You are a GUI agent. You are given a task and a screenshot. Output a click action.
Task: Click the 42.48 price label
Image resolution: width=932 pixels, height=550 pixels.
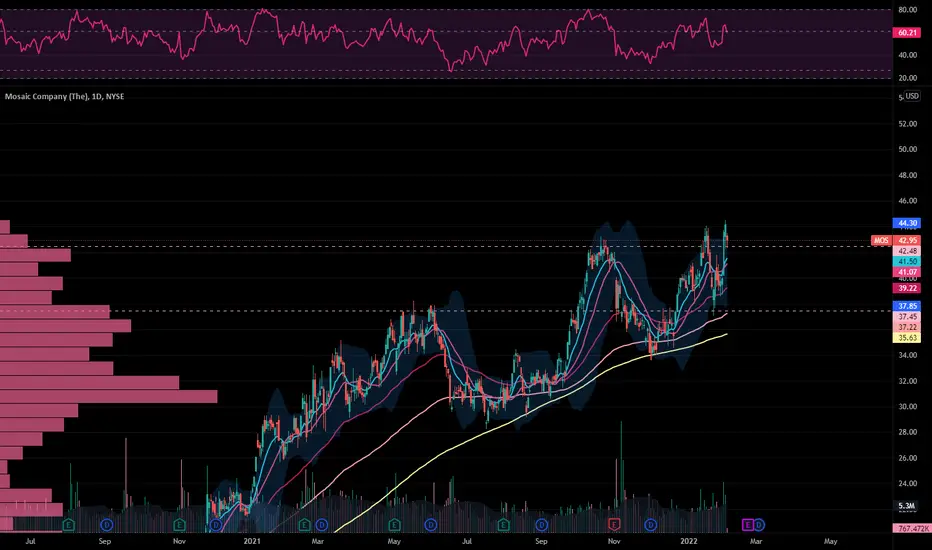(907, 251)
